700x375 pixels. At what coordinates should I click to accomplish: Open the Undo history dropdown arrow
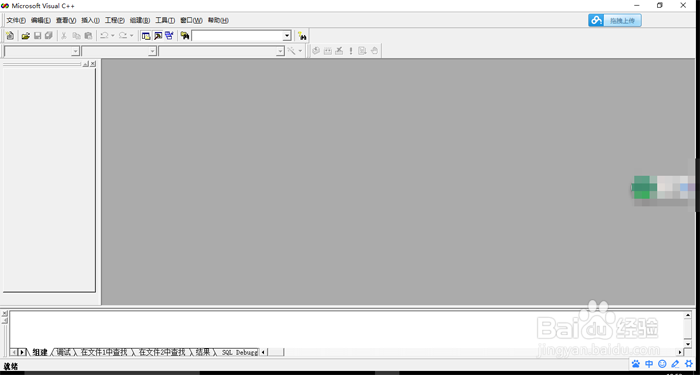(113, 36)
